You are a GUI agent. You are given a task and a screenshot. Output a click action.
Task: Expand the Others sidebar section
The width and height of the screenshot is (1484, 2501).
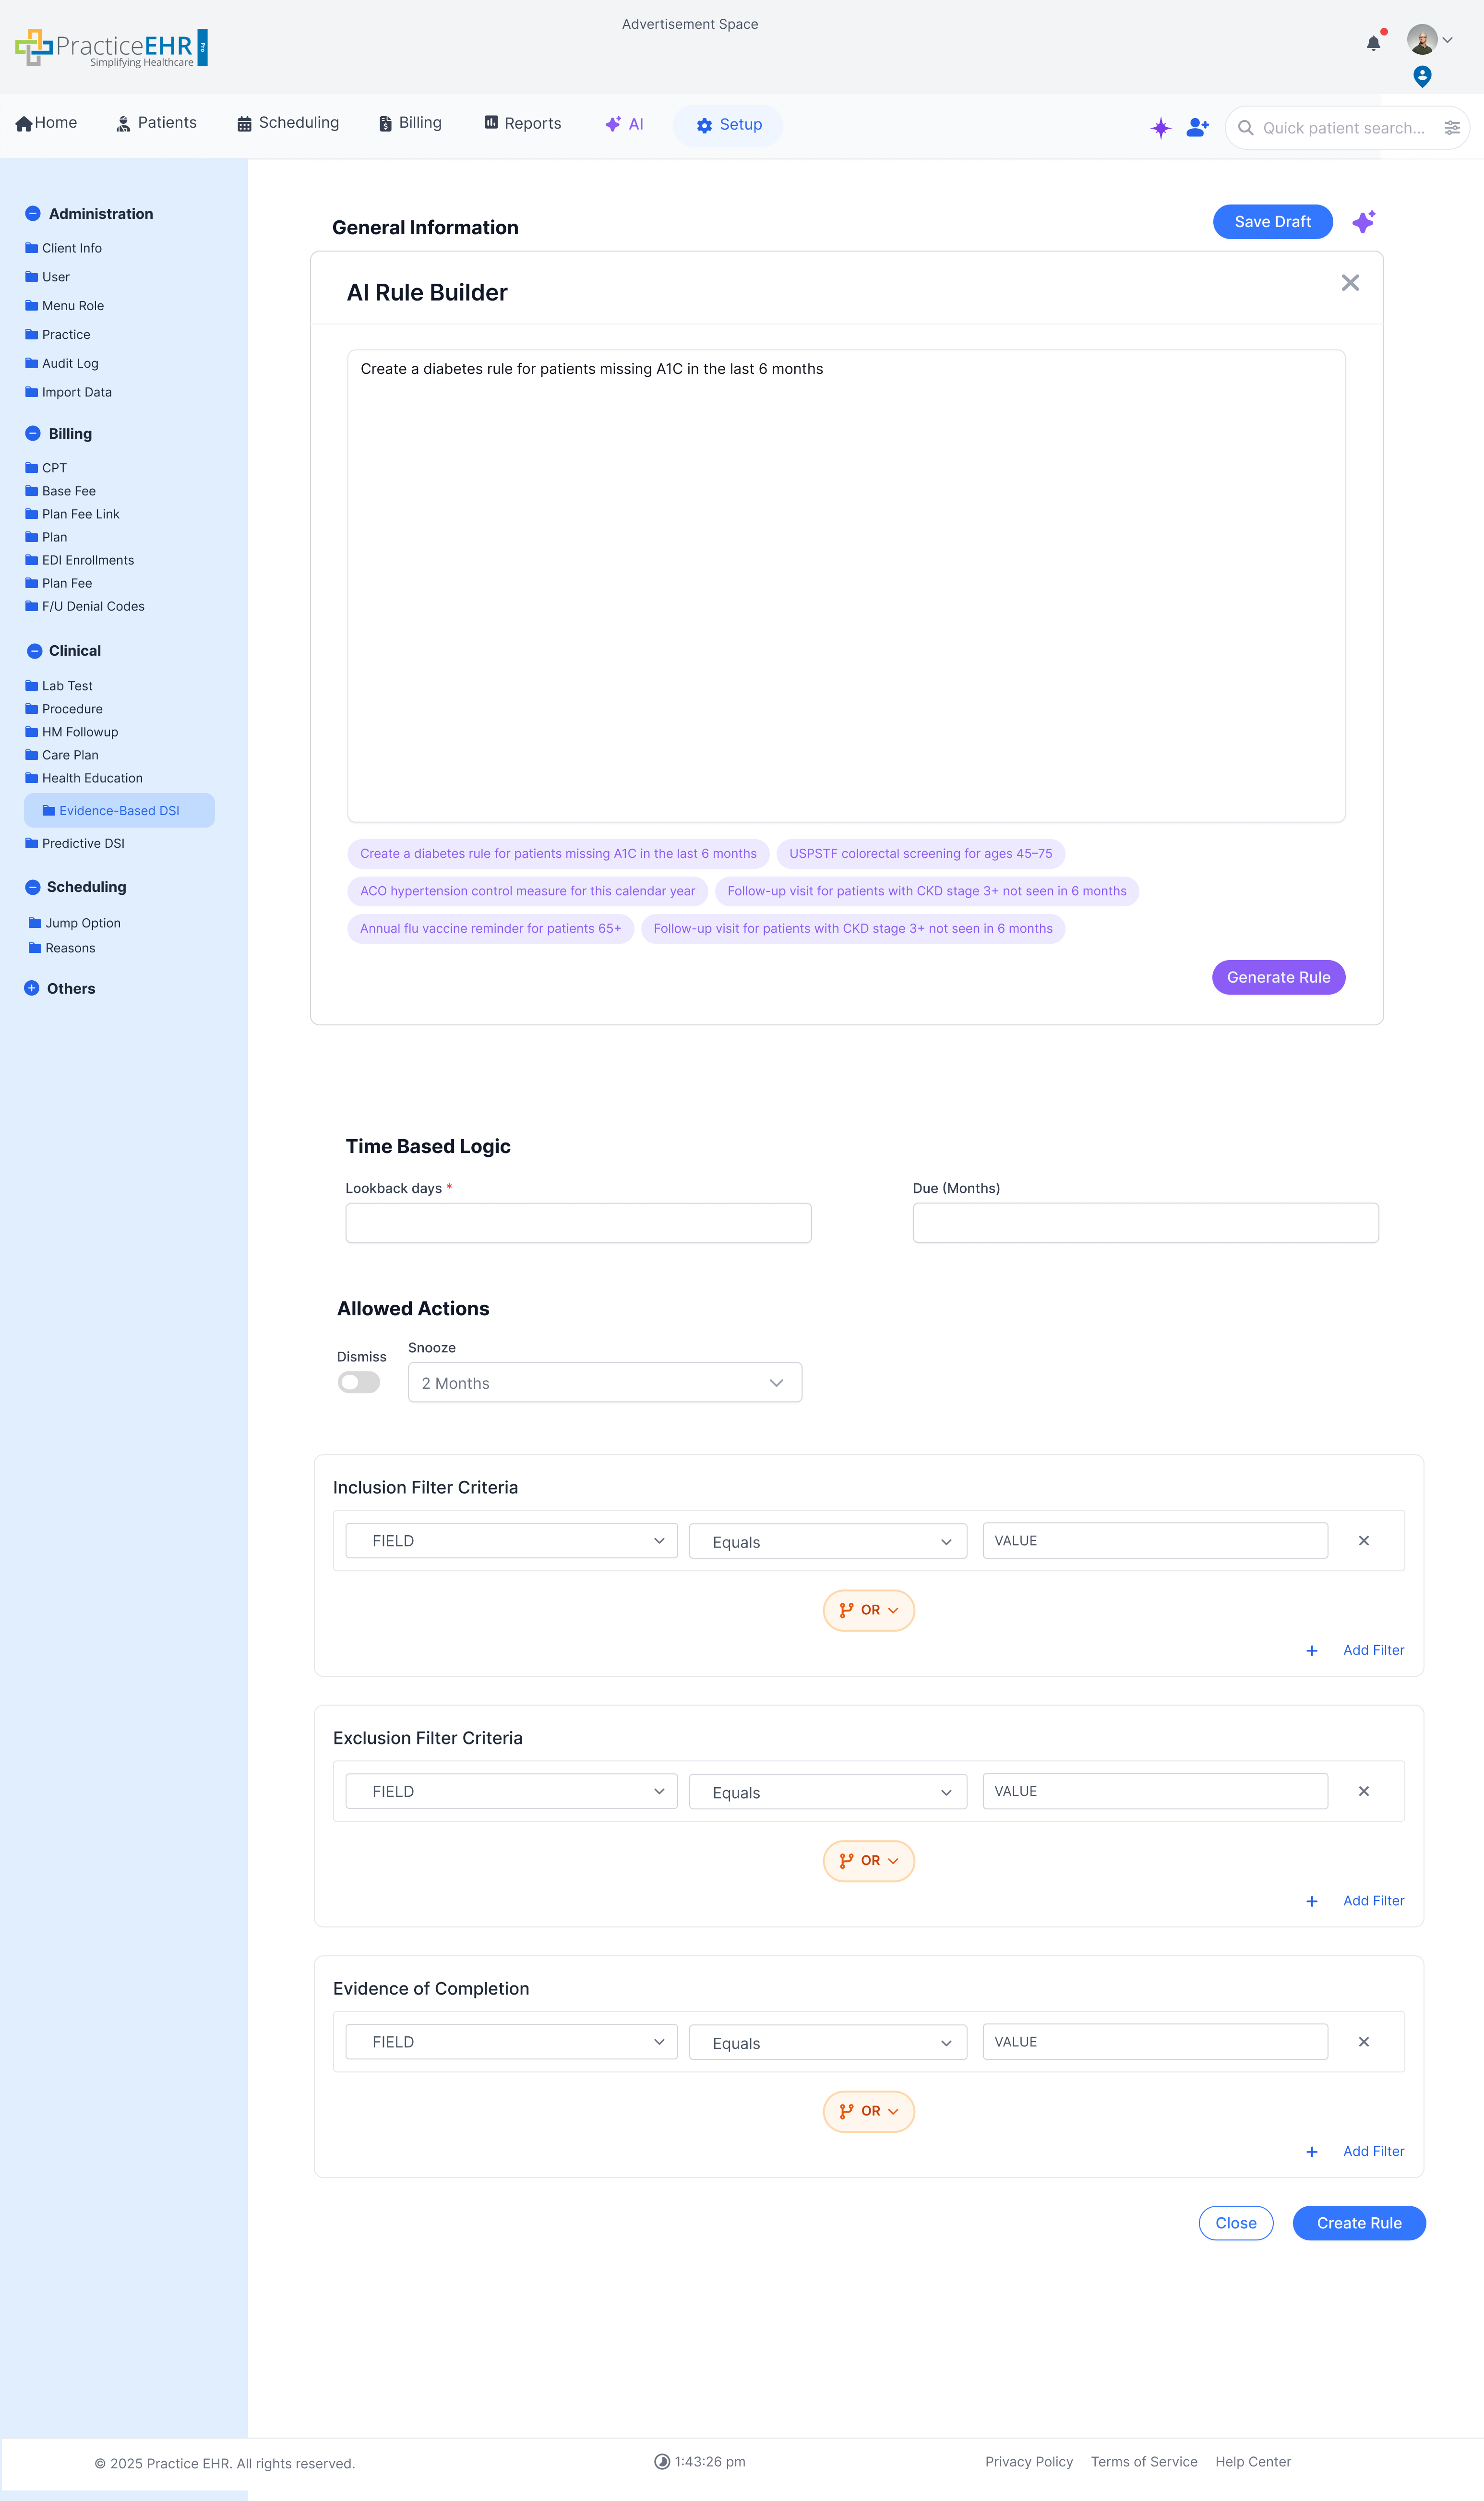click(32, 988)
